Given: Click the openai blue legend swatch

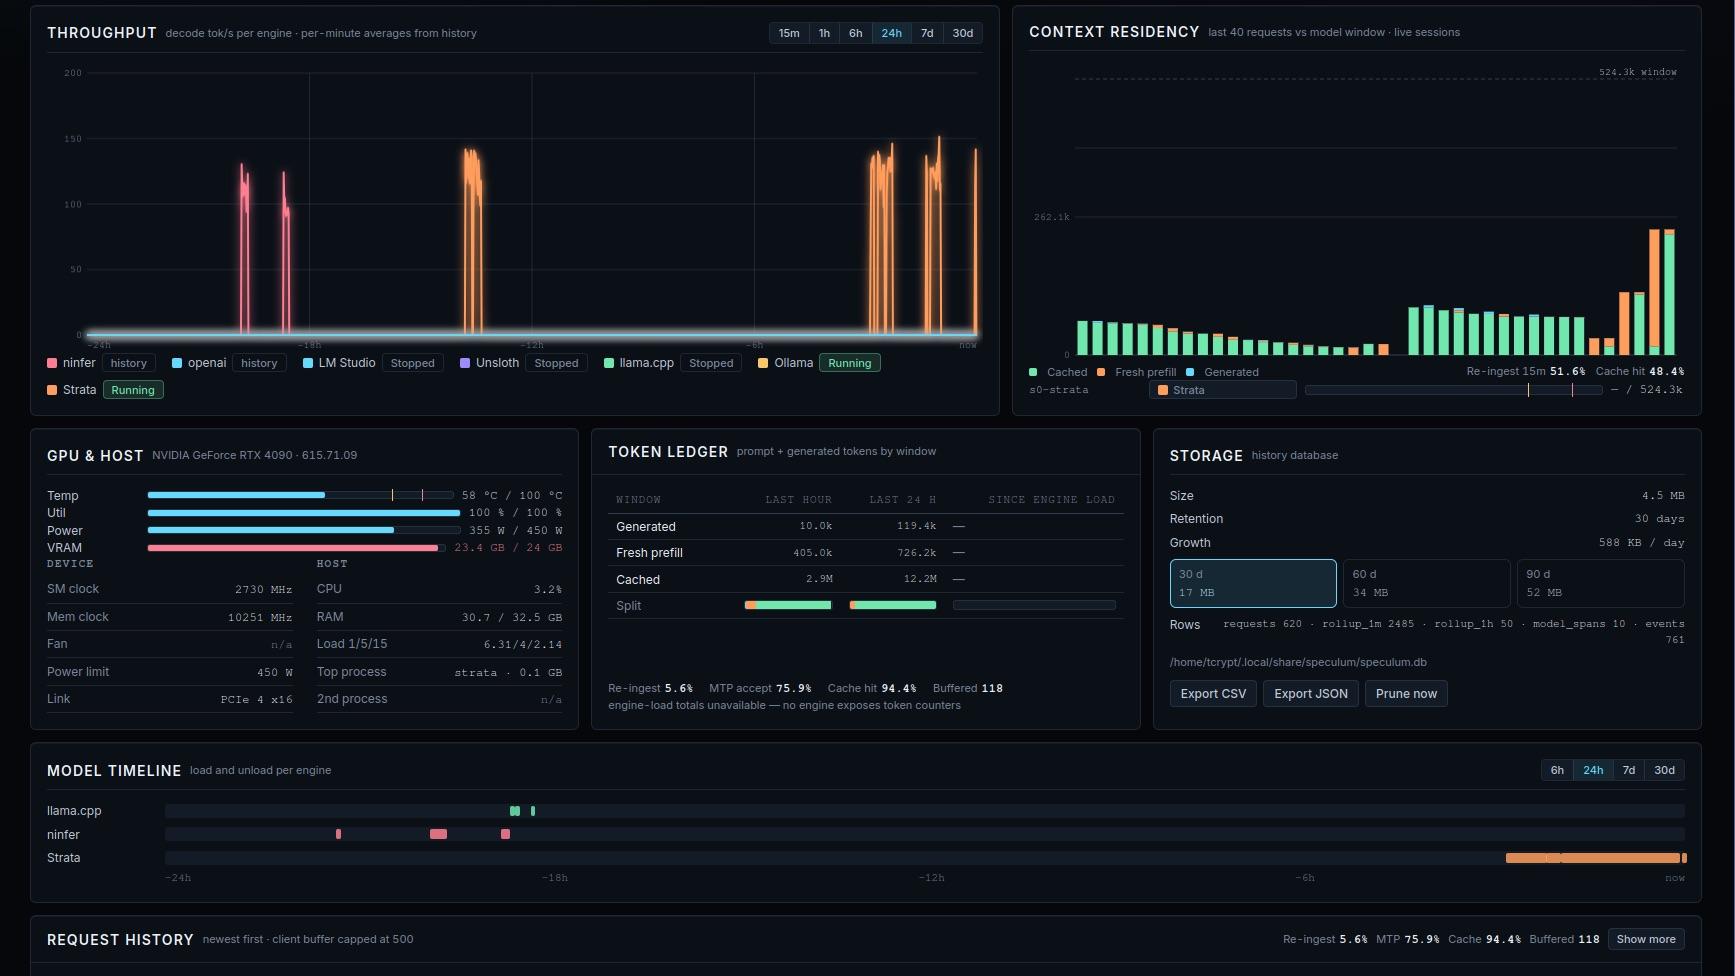Looking at the screenshot, I should click(x=177, y=363).
